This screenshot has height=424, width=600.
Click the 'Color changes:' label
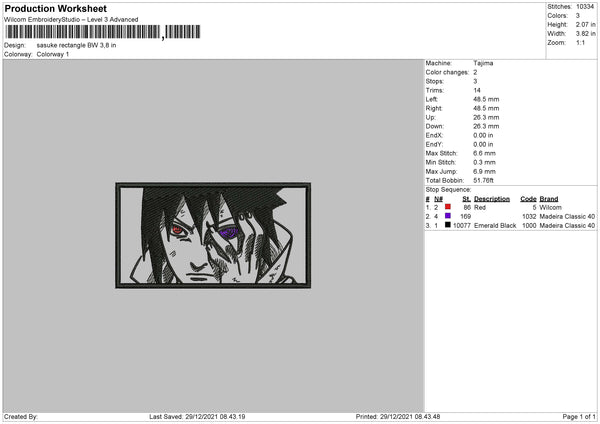pos(447,72)
